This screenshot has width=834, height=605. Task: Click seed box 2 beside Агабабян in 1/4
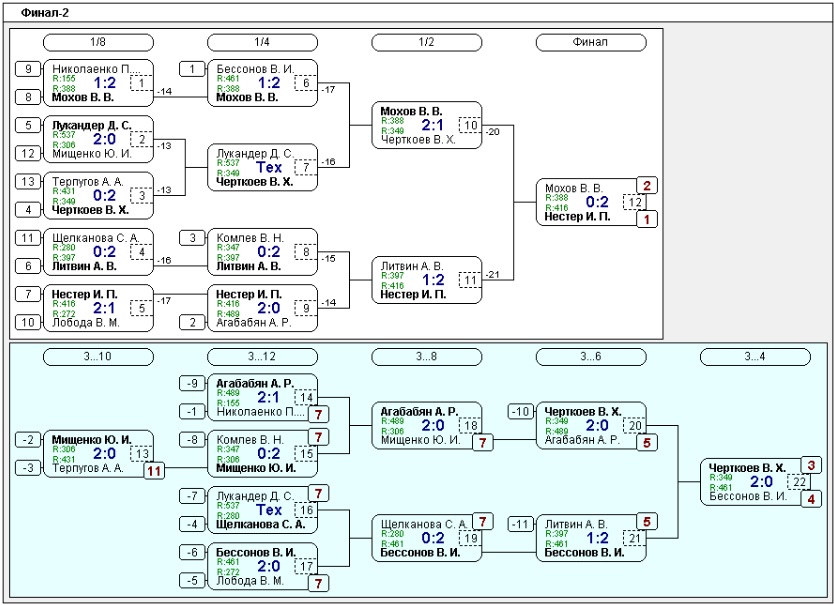pos(193,322)
